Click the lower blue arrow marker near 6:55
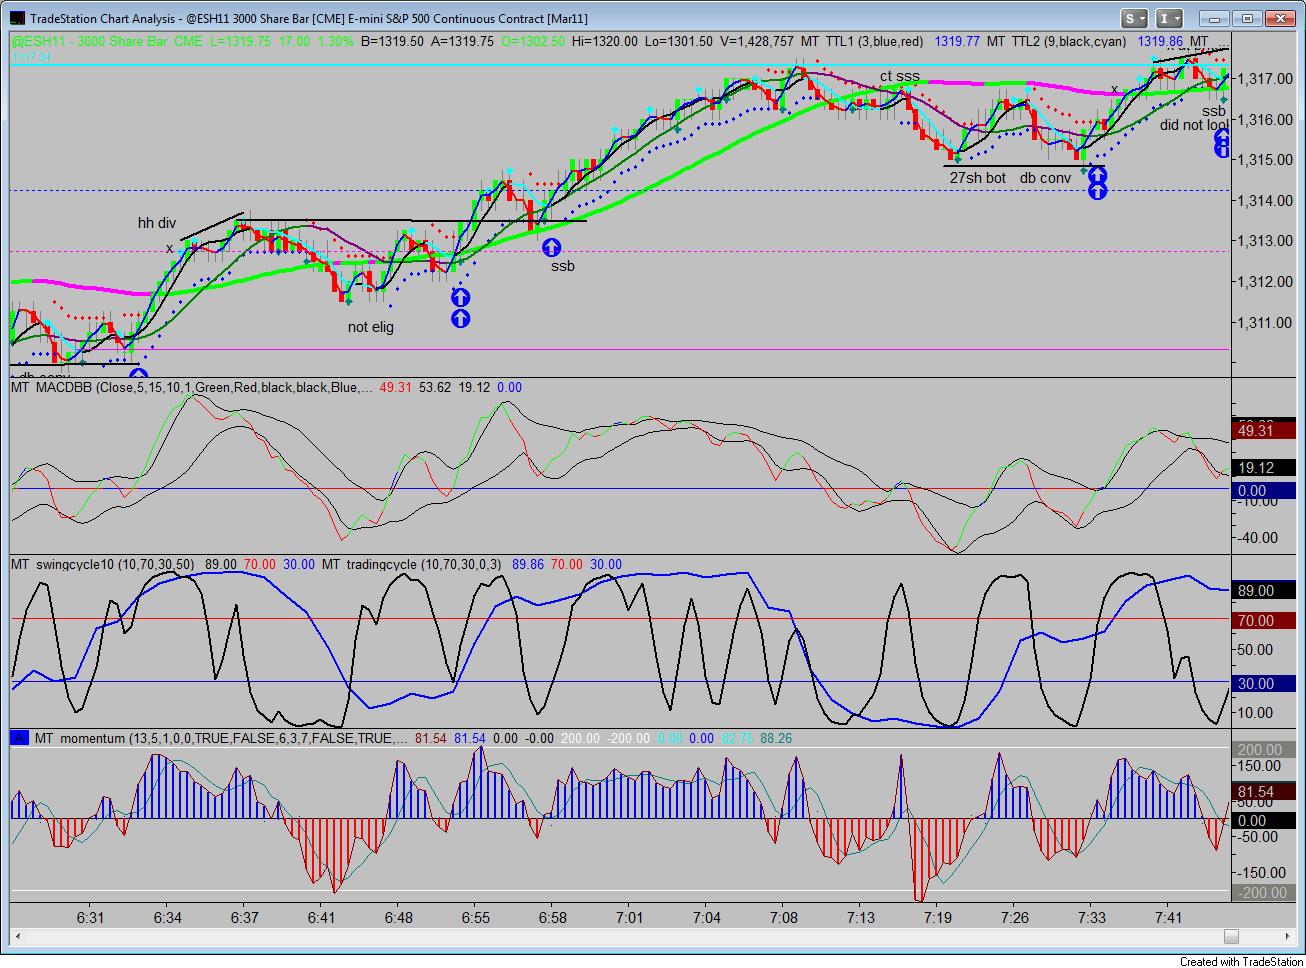The image size is (1306, 968). [460, 319]
